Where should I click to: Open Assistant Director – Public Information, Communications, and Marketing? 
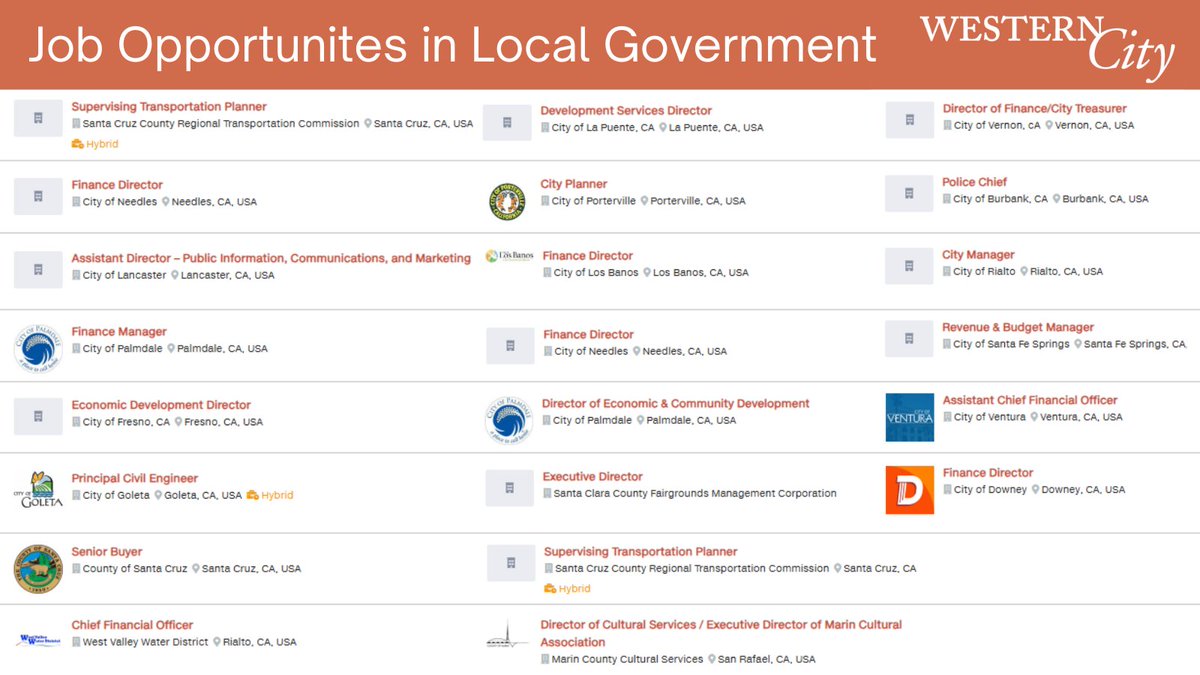(x=271, y=258)
